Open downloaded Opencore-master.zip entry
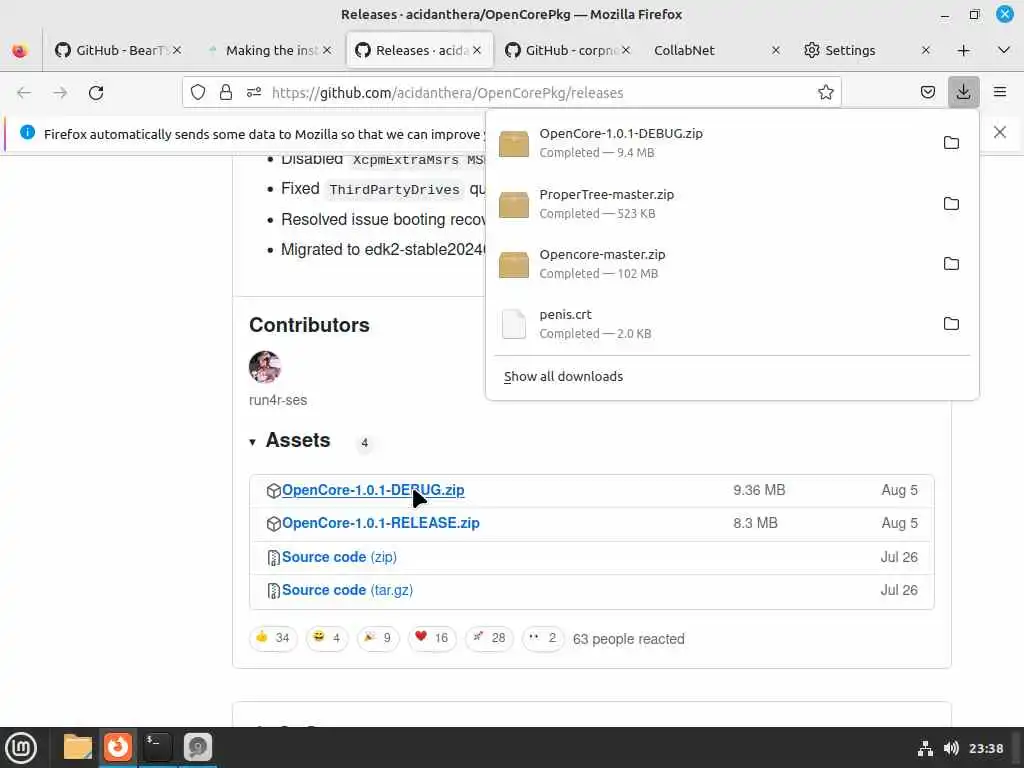The width and height of the screenshot is (1024, 768). 712,263
